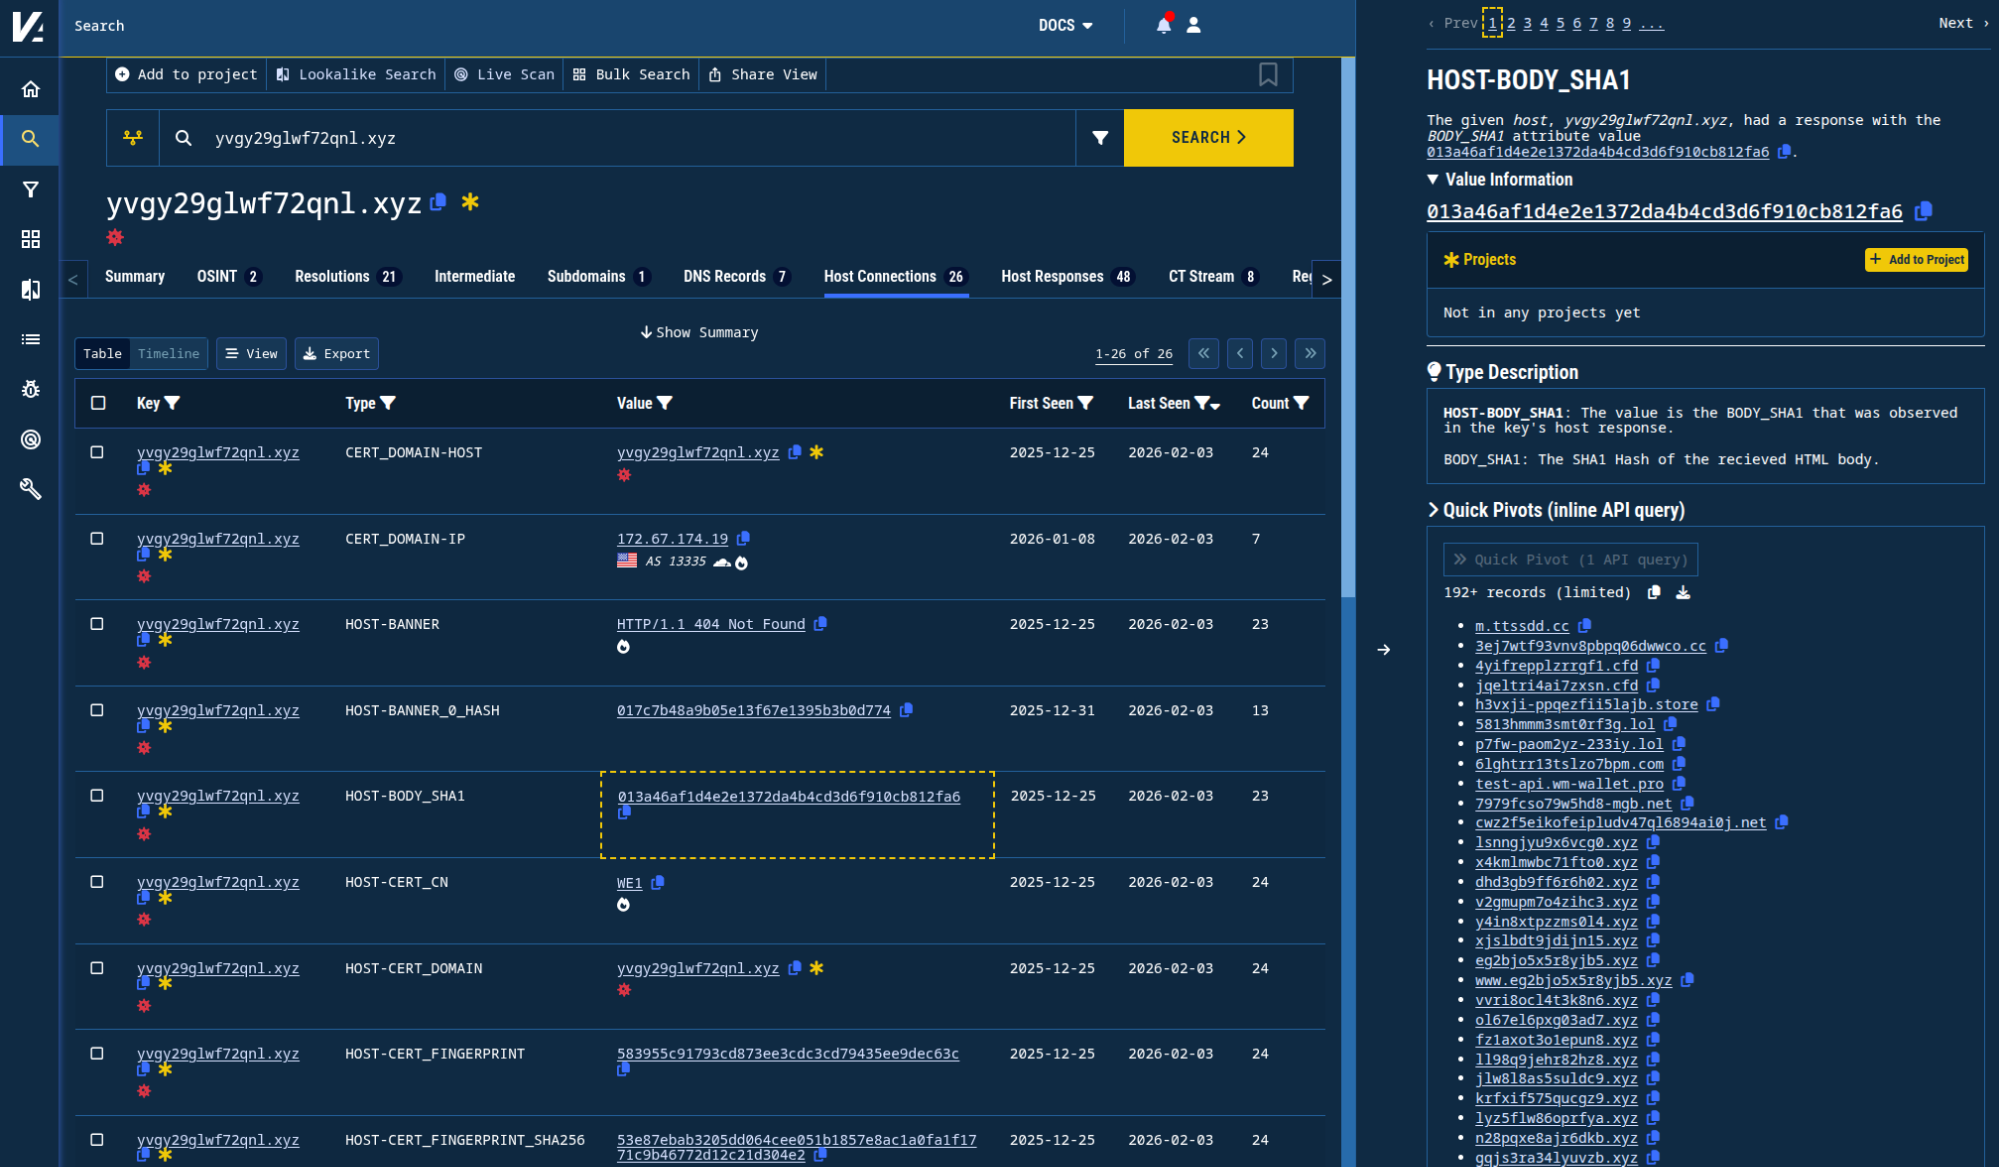
Task: Expand Quick Pivots inline API query
Action: pyautogui.click(x=1433, y=510)
